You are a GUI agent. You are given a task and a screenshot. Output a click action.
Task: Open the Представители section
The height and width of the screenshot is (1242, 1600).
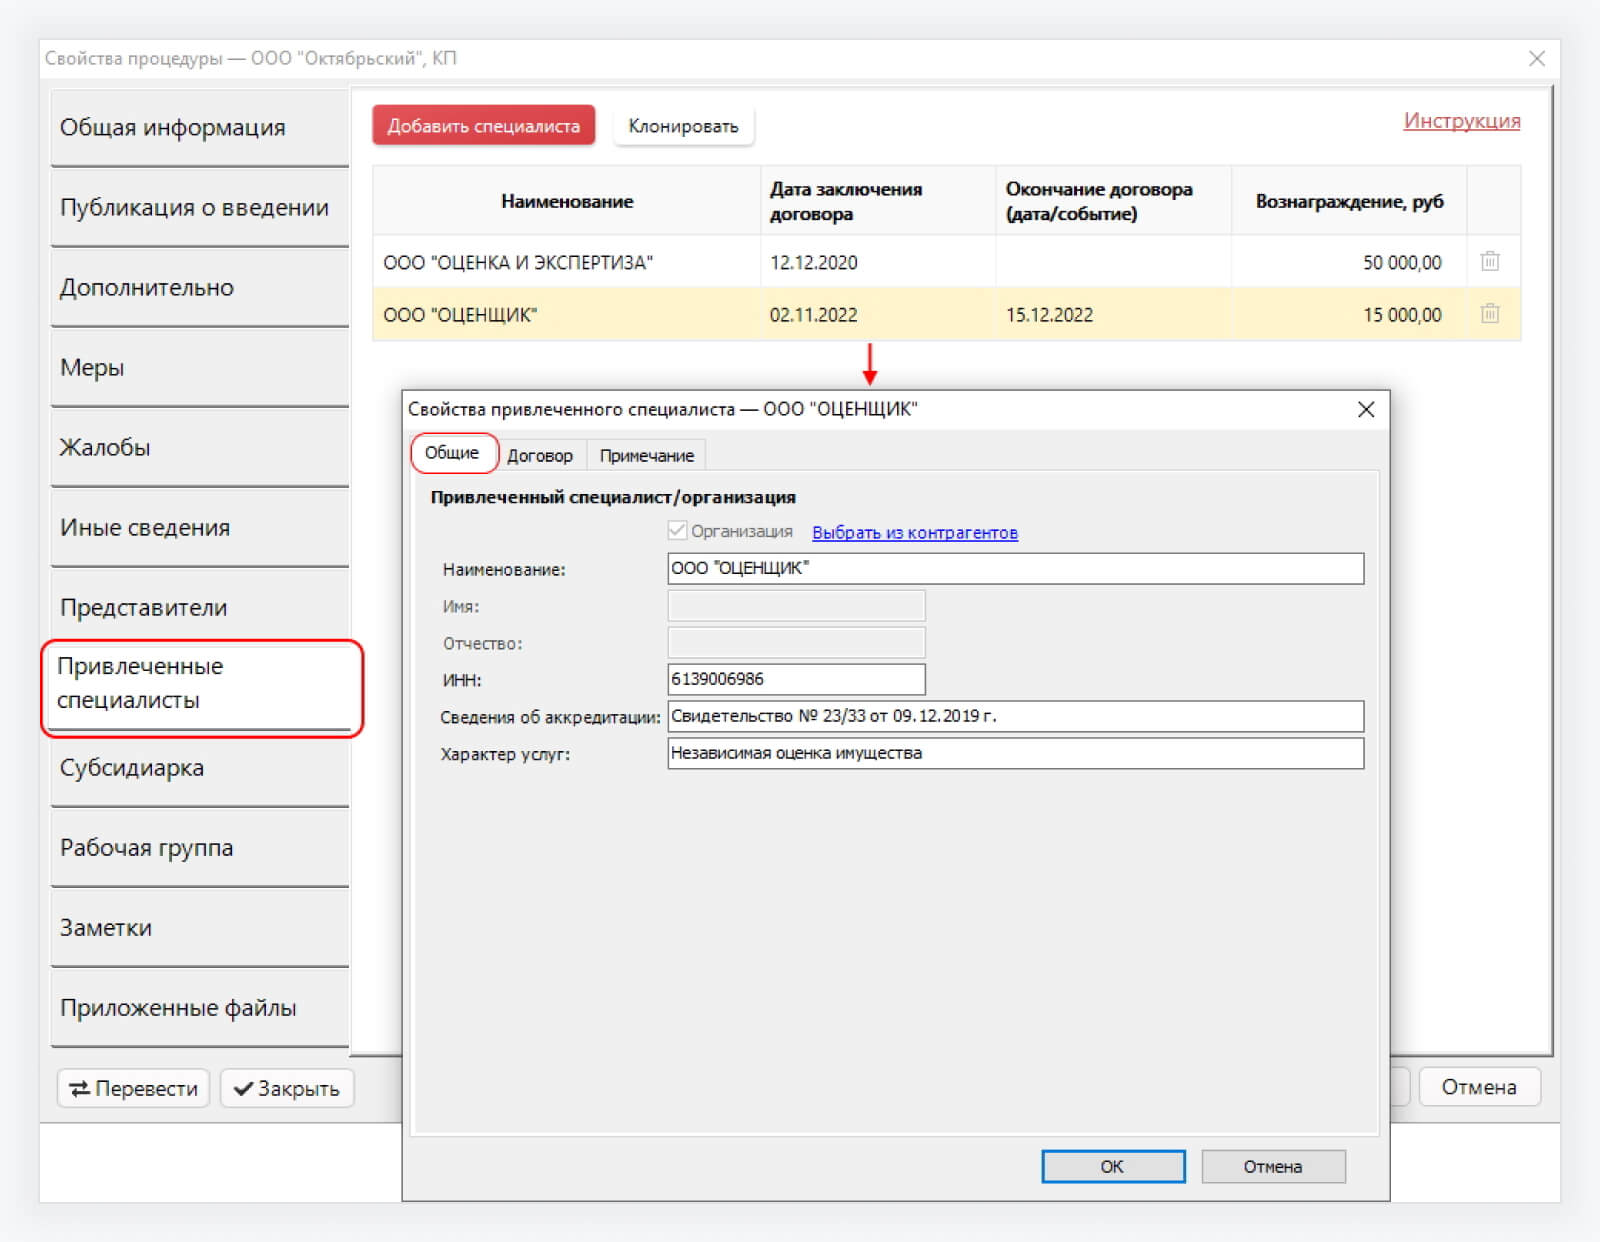coord(200,608)
